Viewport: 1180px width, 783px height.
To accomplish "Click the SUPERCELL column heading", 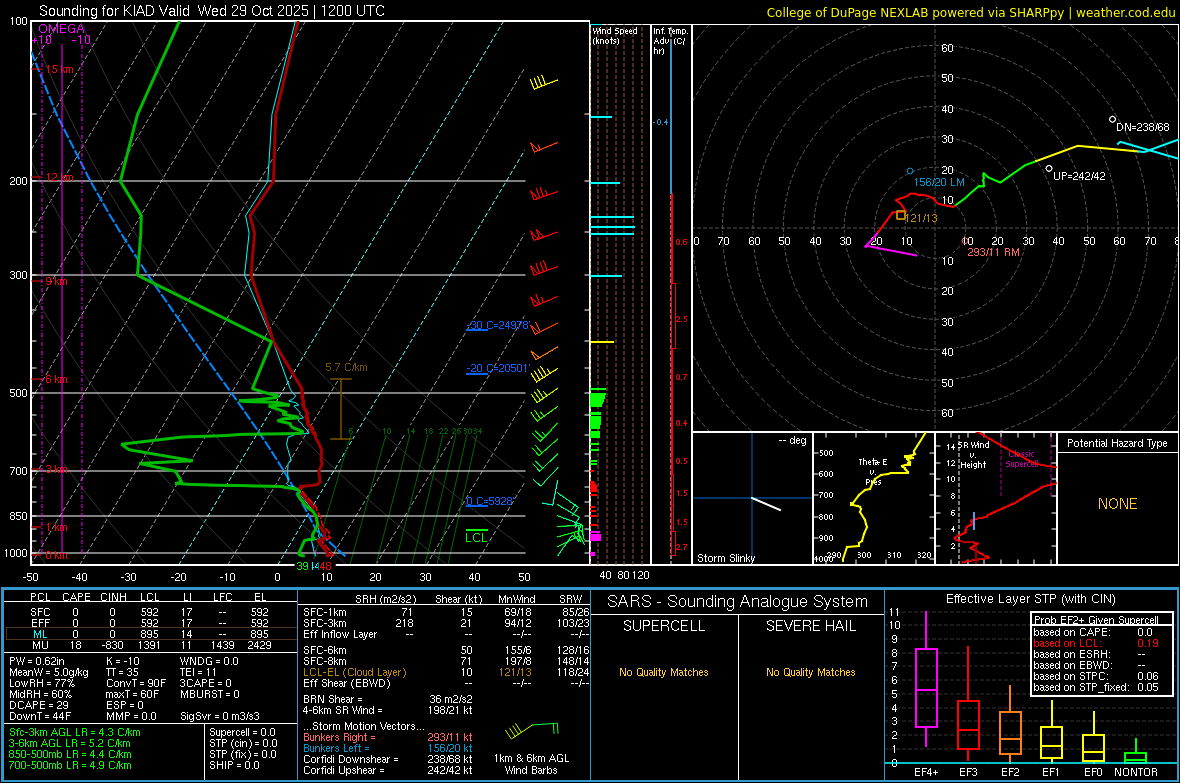I will point(664,626).
